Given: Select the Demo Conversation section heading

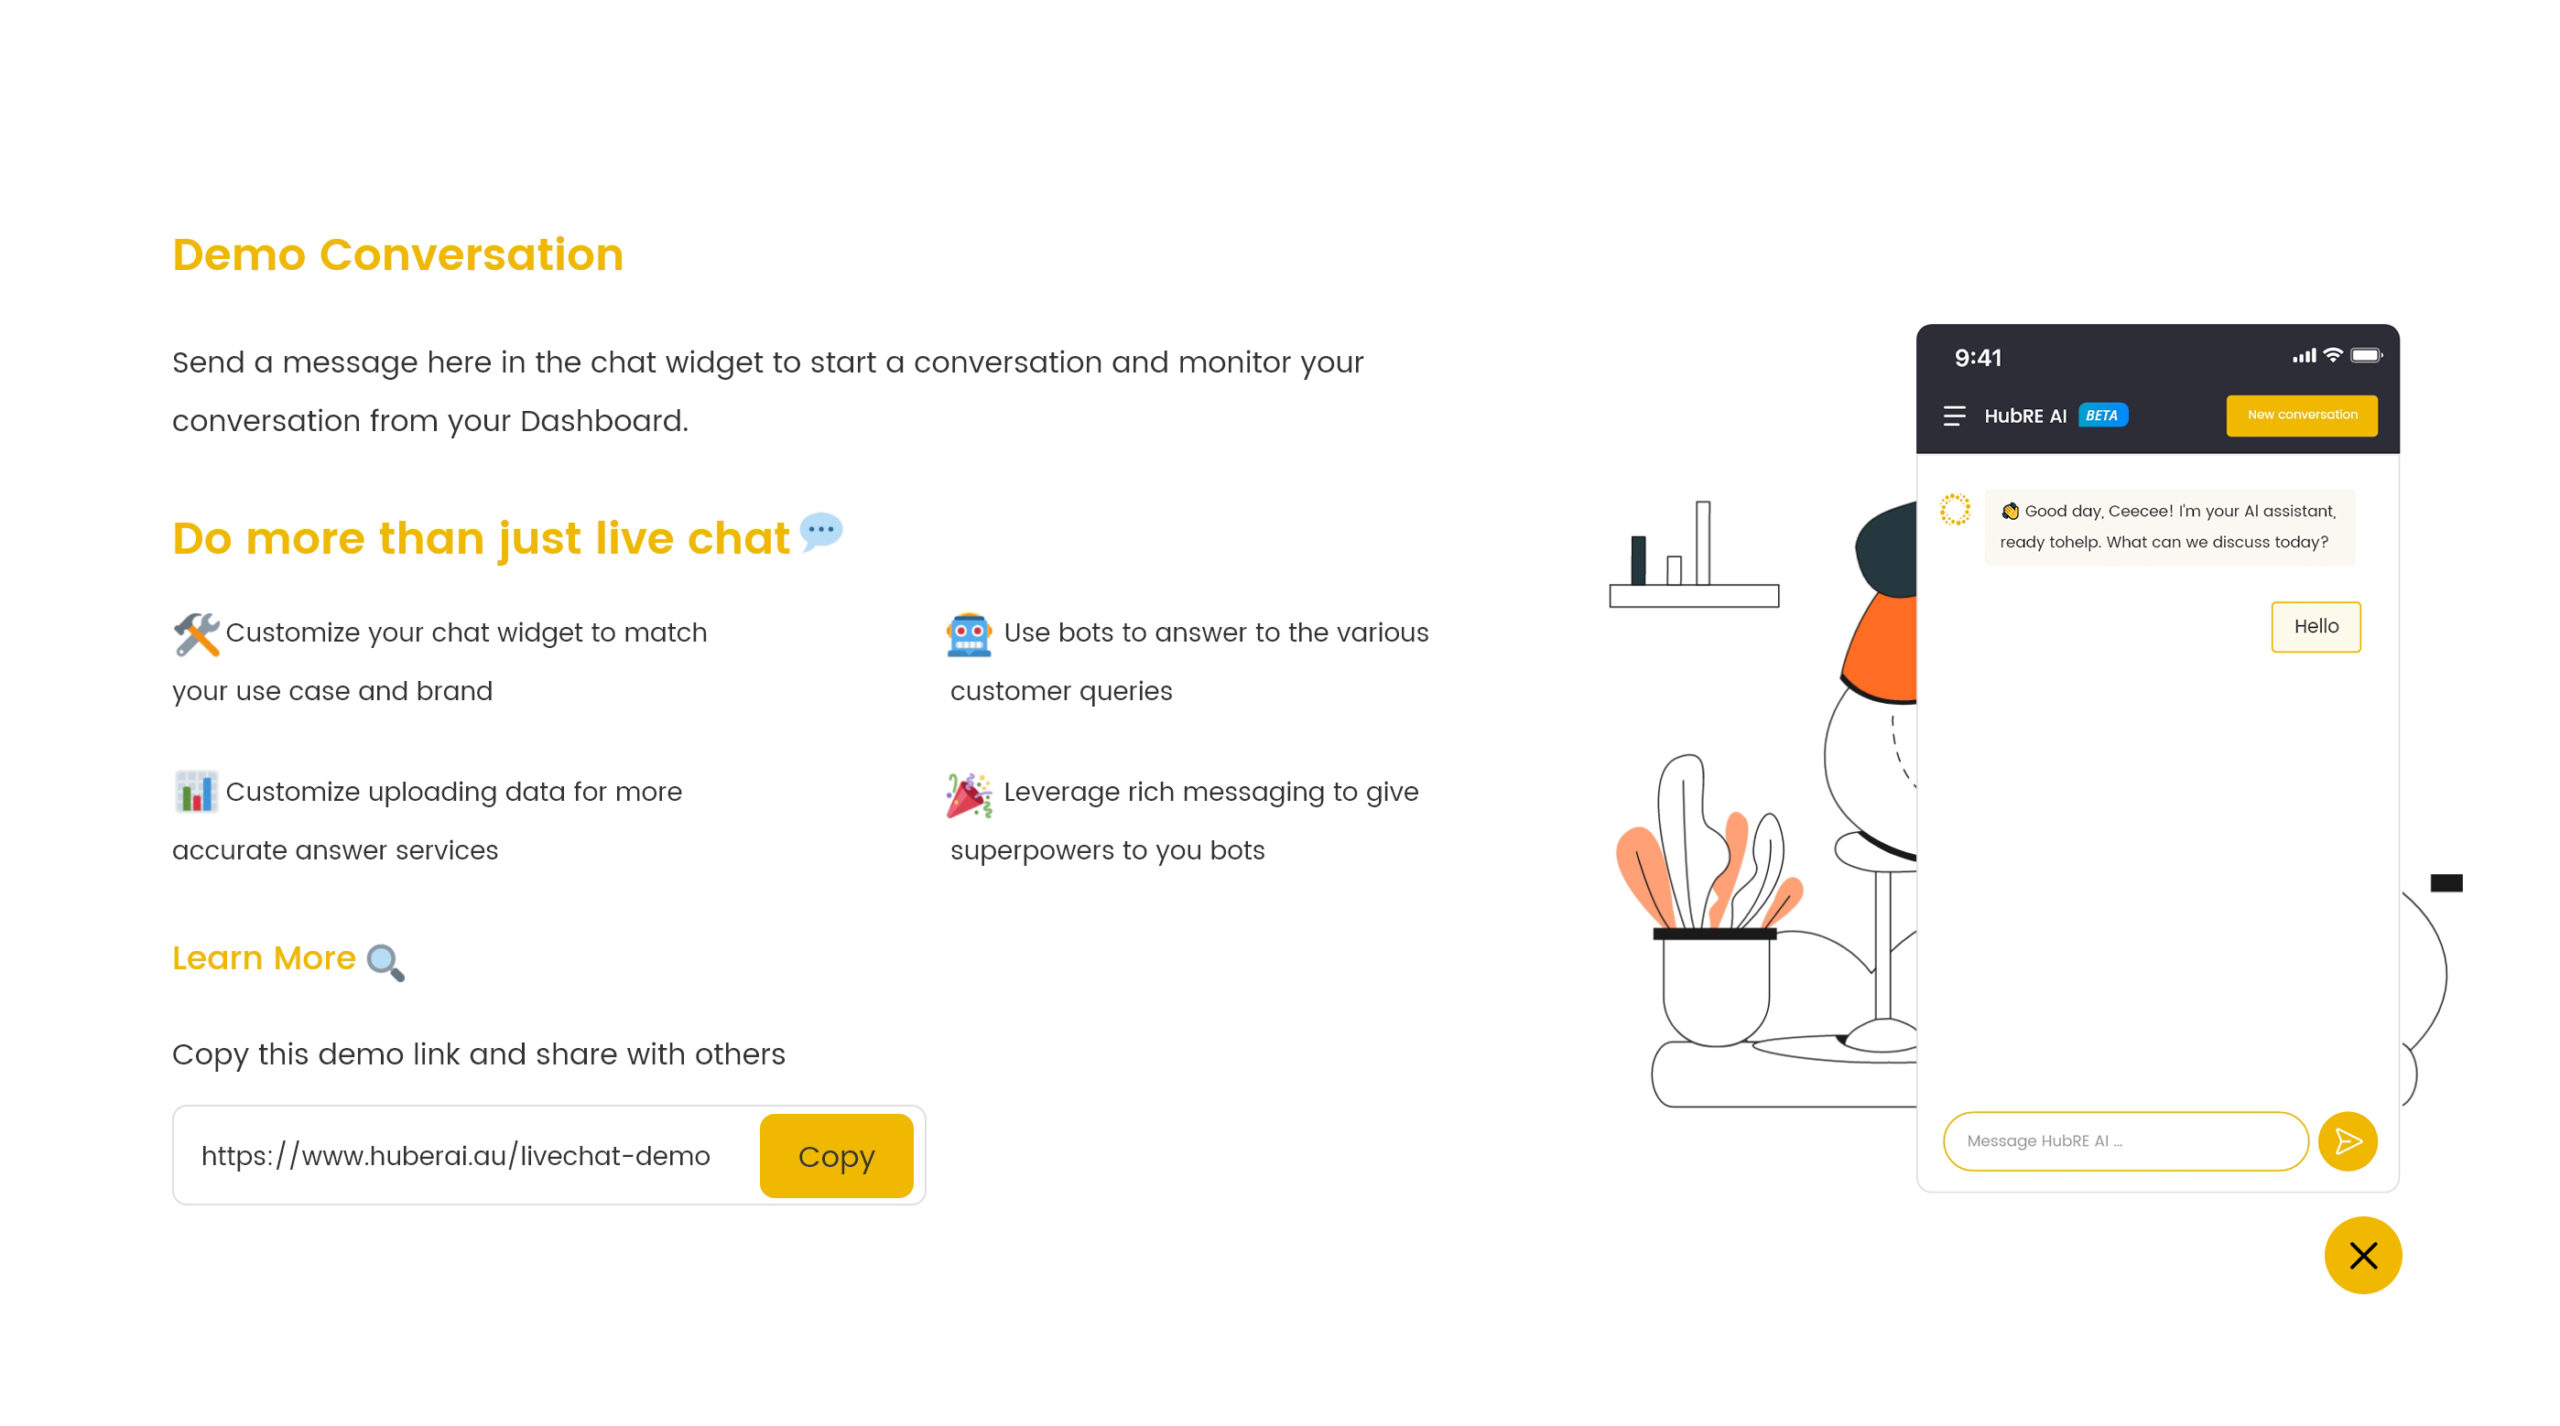Looking at the screenshot, I should (x=397, y=255).
